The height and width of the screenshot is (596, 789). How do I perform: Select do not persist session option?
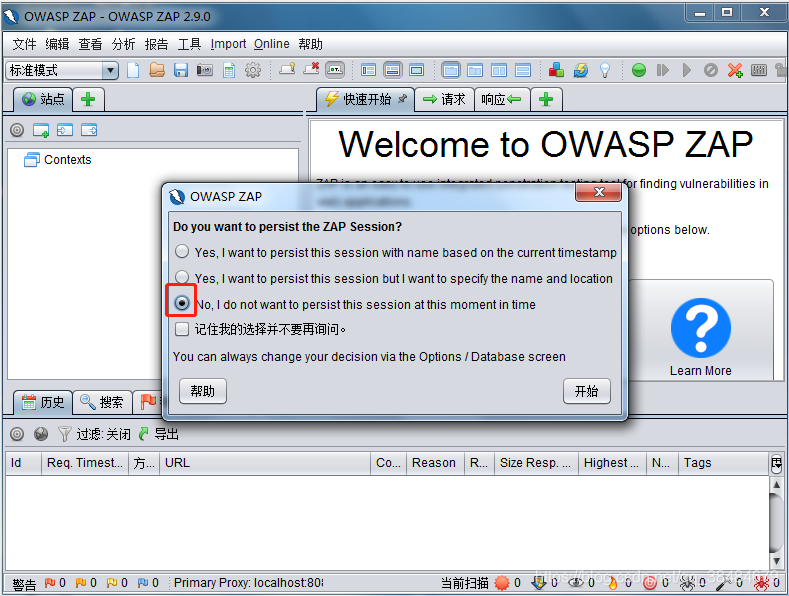(x=182, y=303)
